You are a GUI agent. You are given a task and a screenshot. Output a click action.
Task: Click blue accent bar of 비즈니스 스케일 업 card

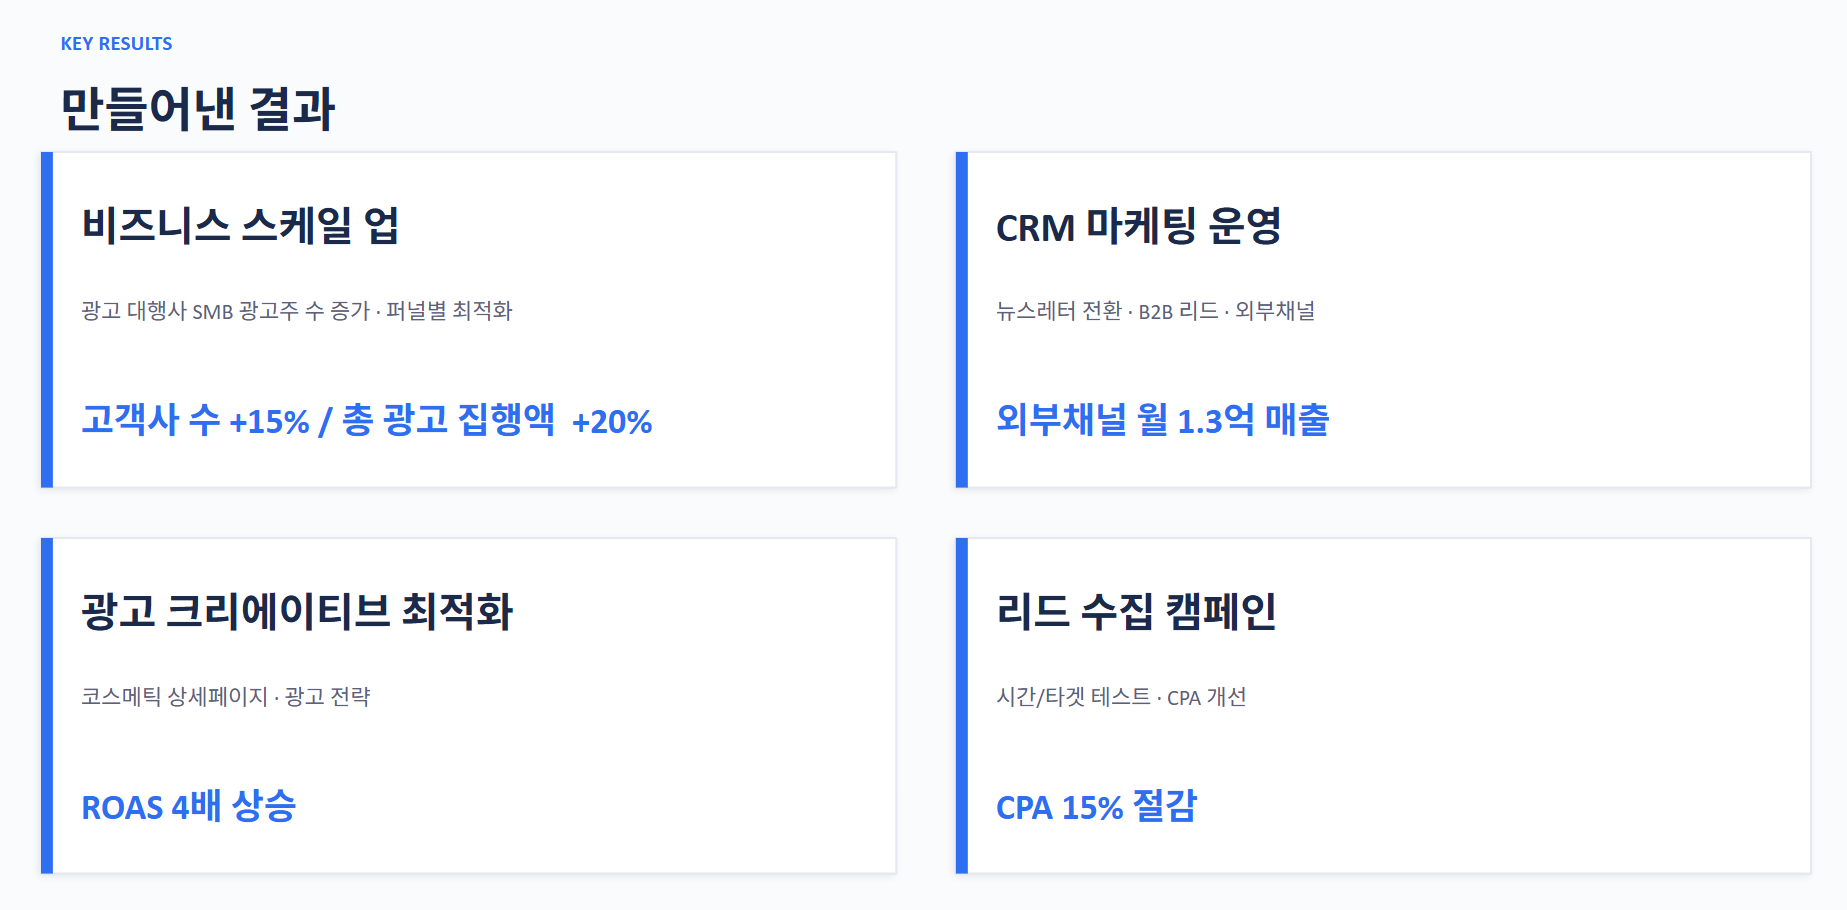(47, 320)
